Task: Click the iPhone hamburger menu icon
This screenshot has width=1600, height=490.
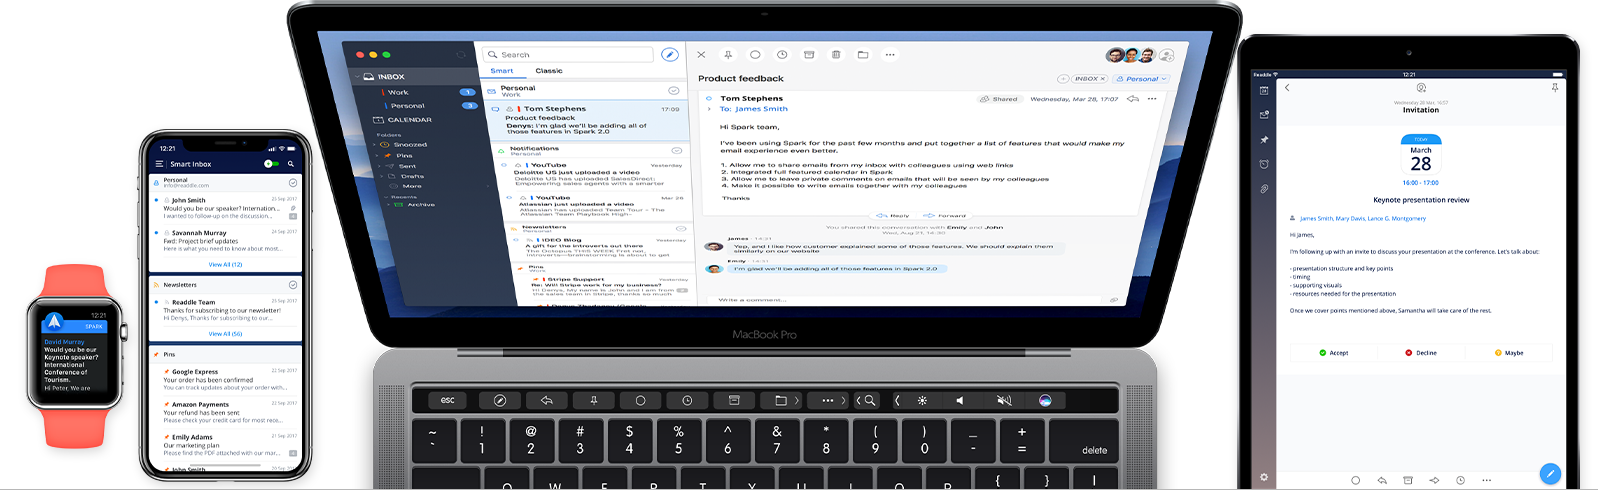Action: (159, 163)
